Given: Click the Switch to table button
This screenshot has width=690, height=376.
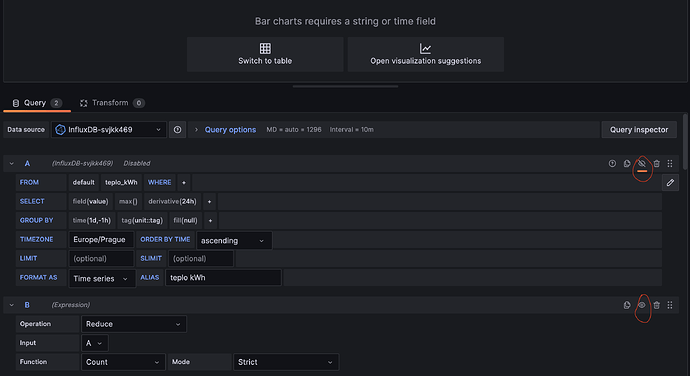Looking at the screenshot, I should coord(265,55).
